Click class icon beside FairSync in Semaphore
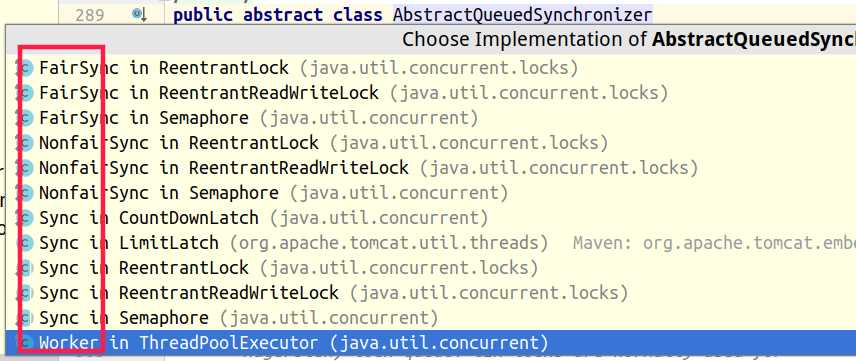Image resolution: width=856 pixels, height=361 pixels. pos(25,118)
